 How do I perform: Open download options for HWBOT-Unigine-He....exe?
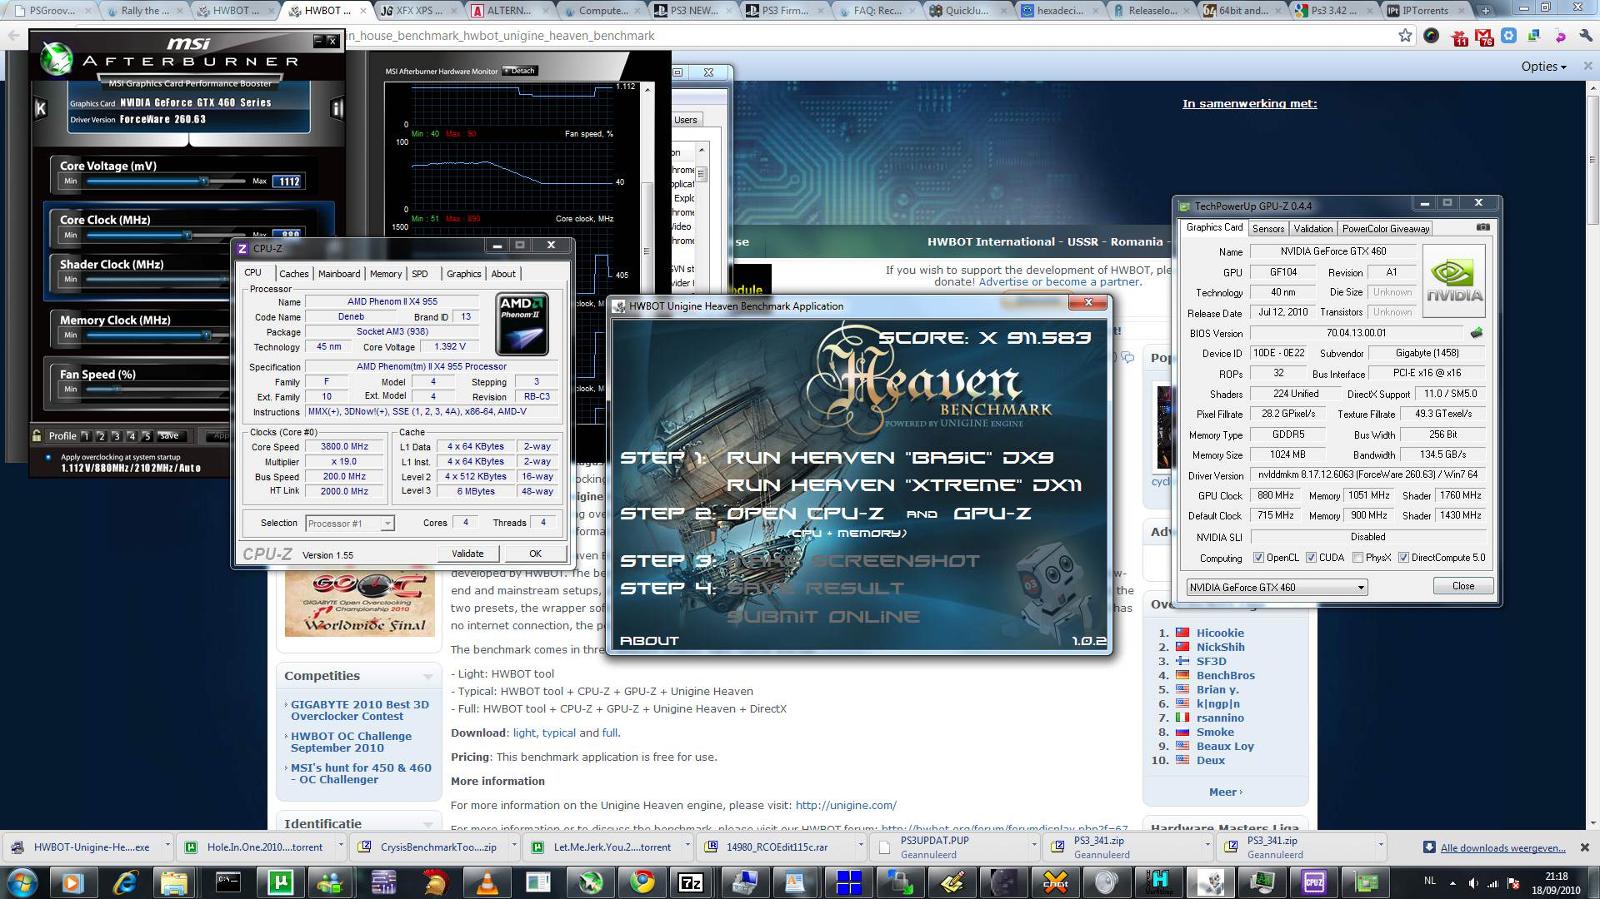click(x=167, y=847)
